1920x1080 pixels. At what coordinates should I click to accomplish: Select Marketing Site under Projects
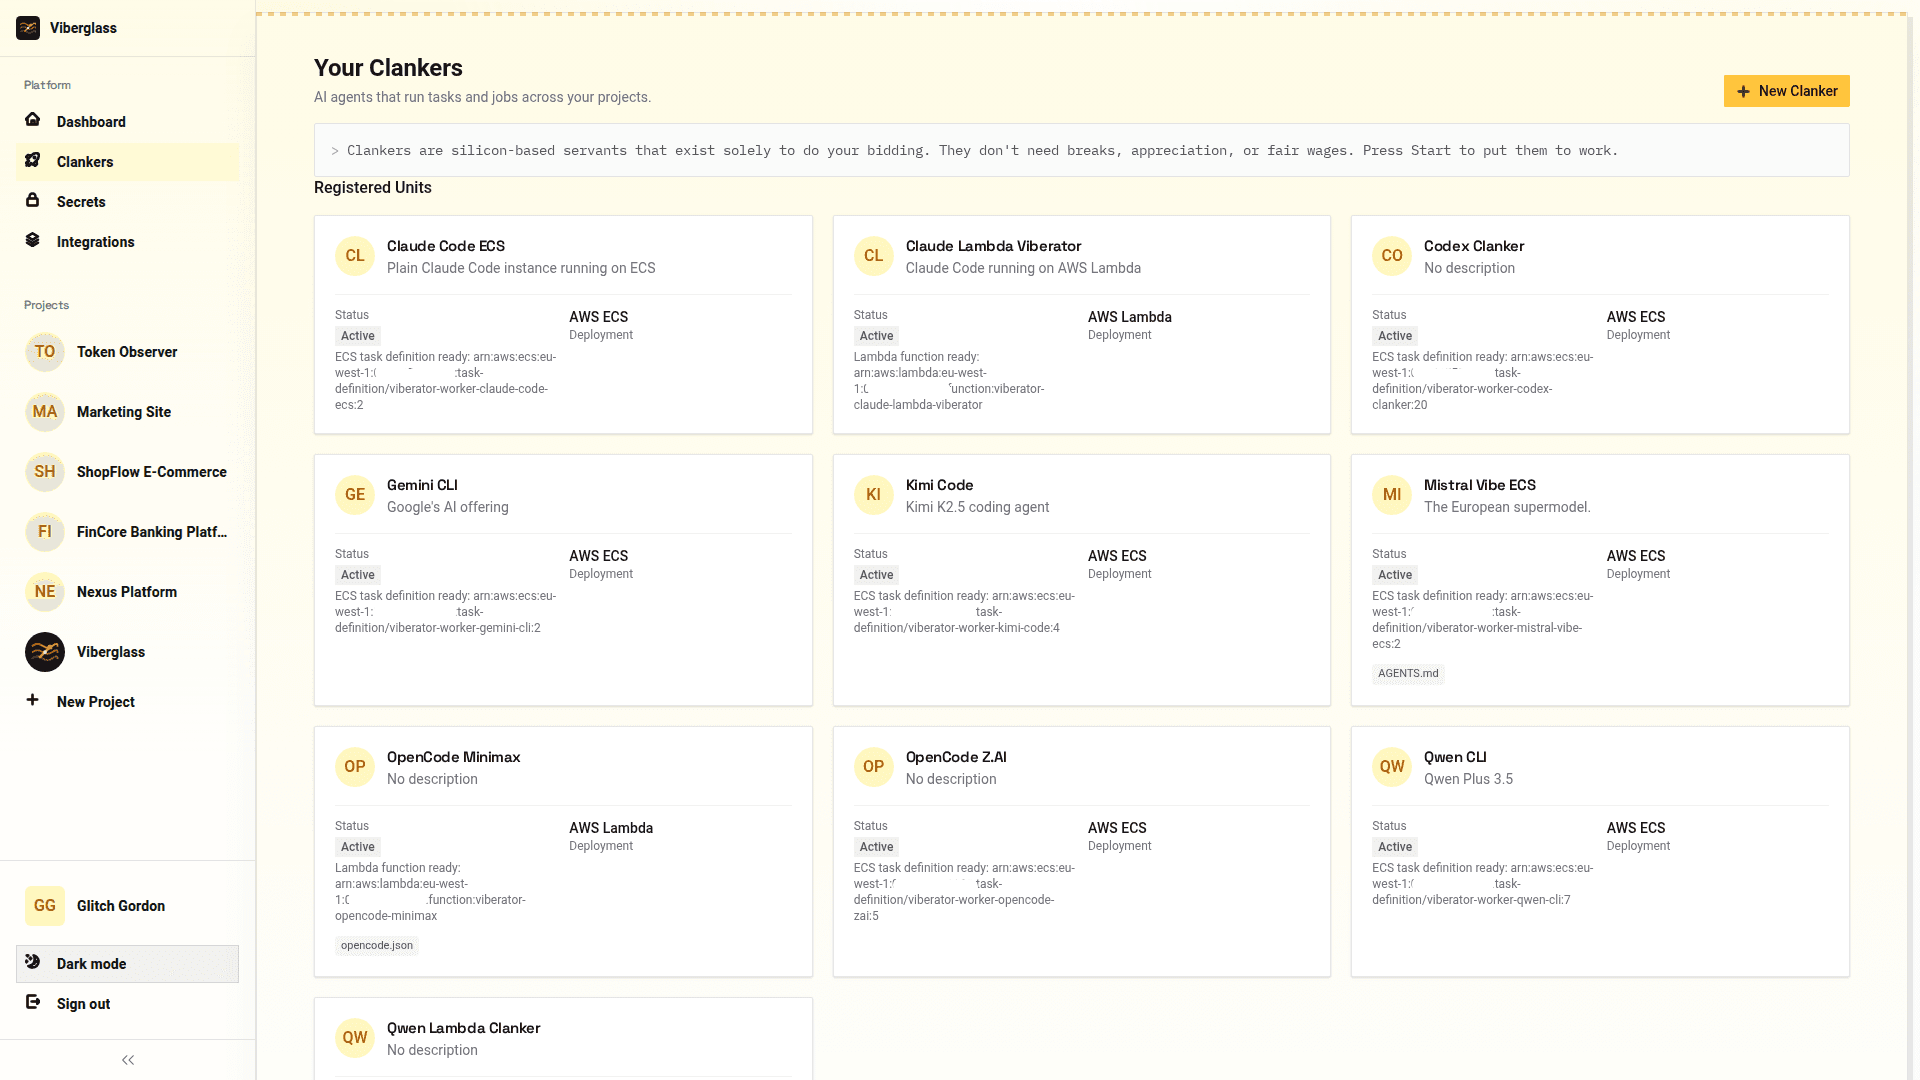pos(123,412)
